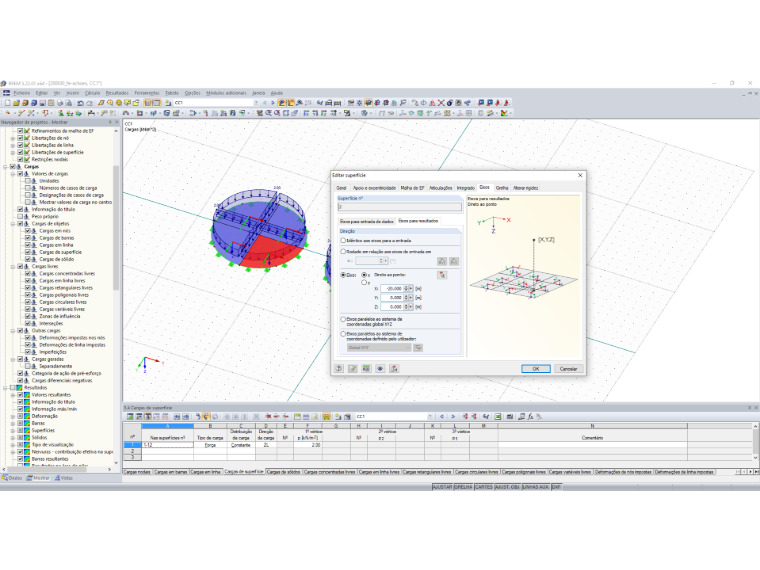Expand the Deformação results tree node
The height and width of the screenshot is (570, 760).
13,416
